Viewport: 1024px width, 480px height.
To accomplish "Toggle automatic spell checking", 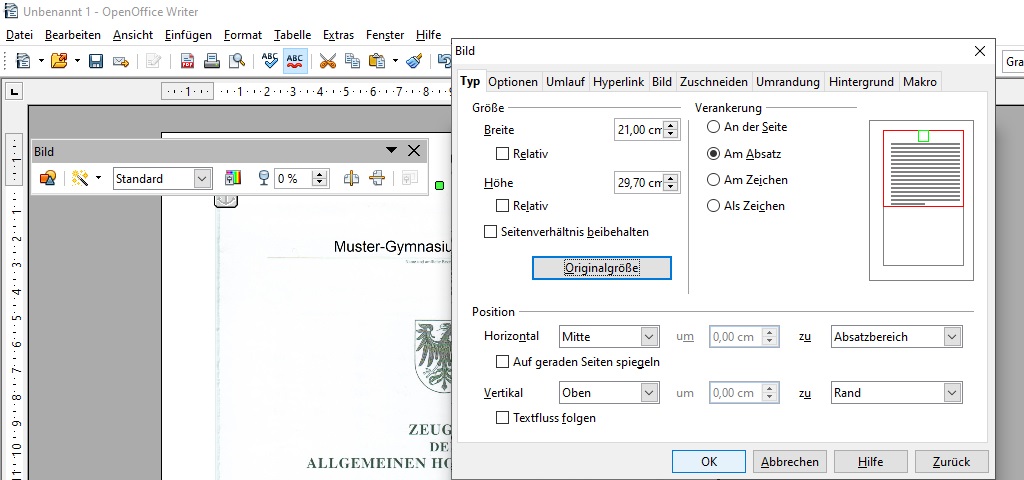I will tap(295, 61).
